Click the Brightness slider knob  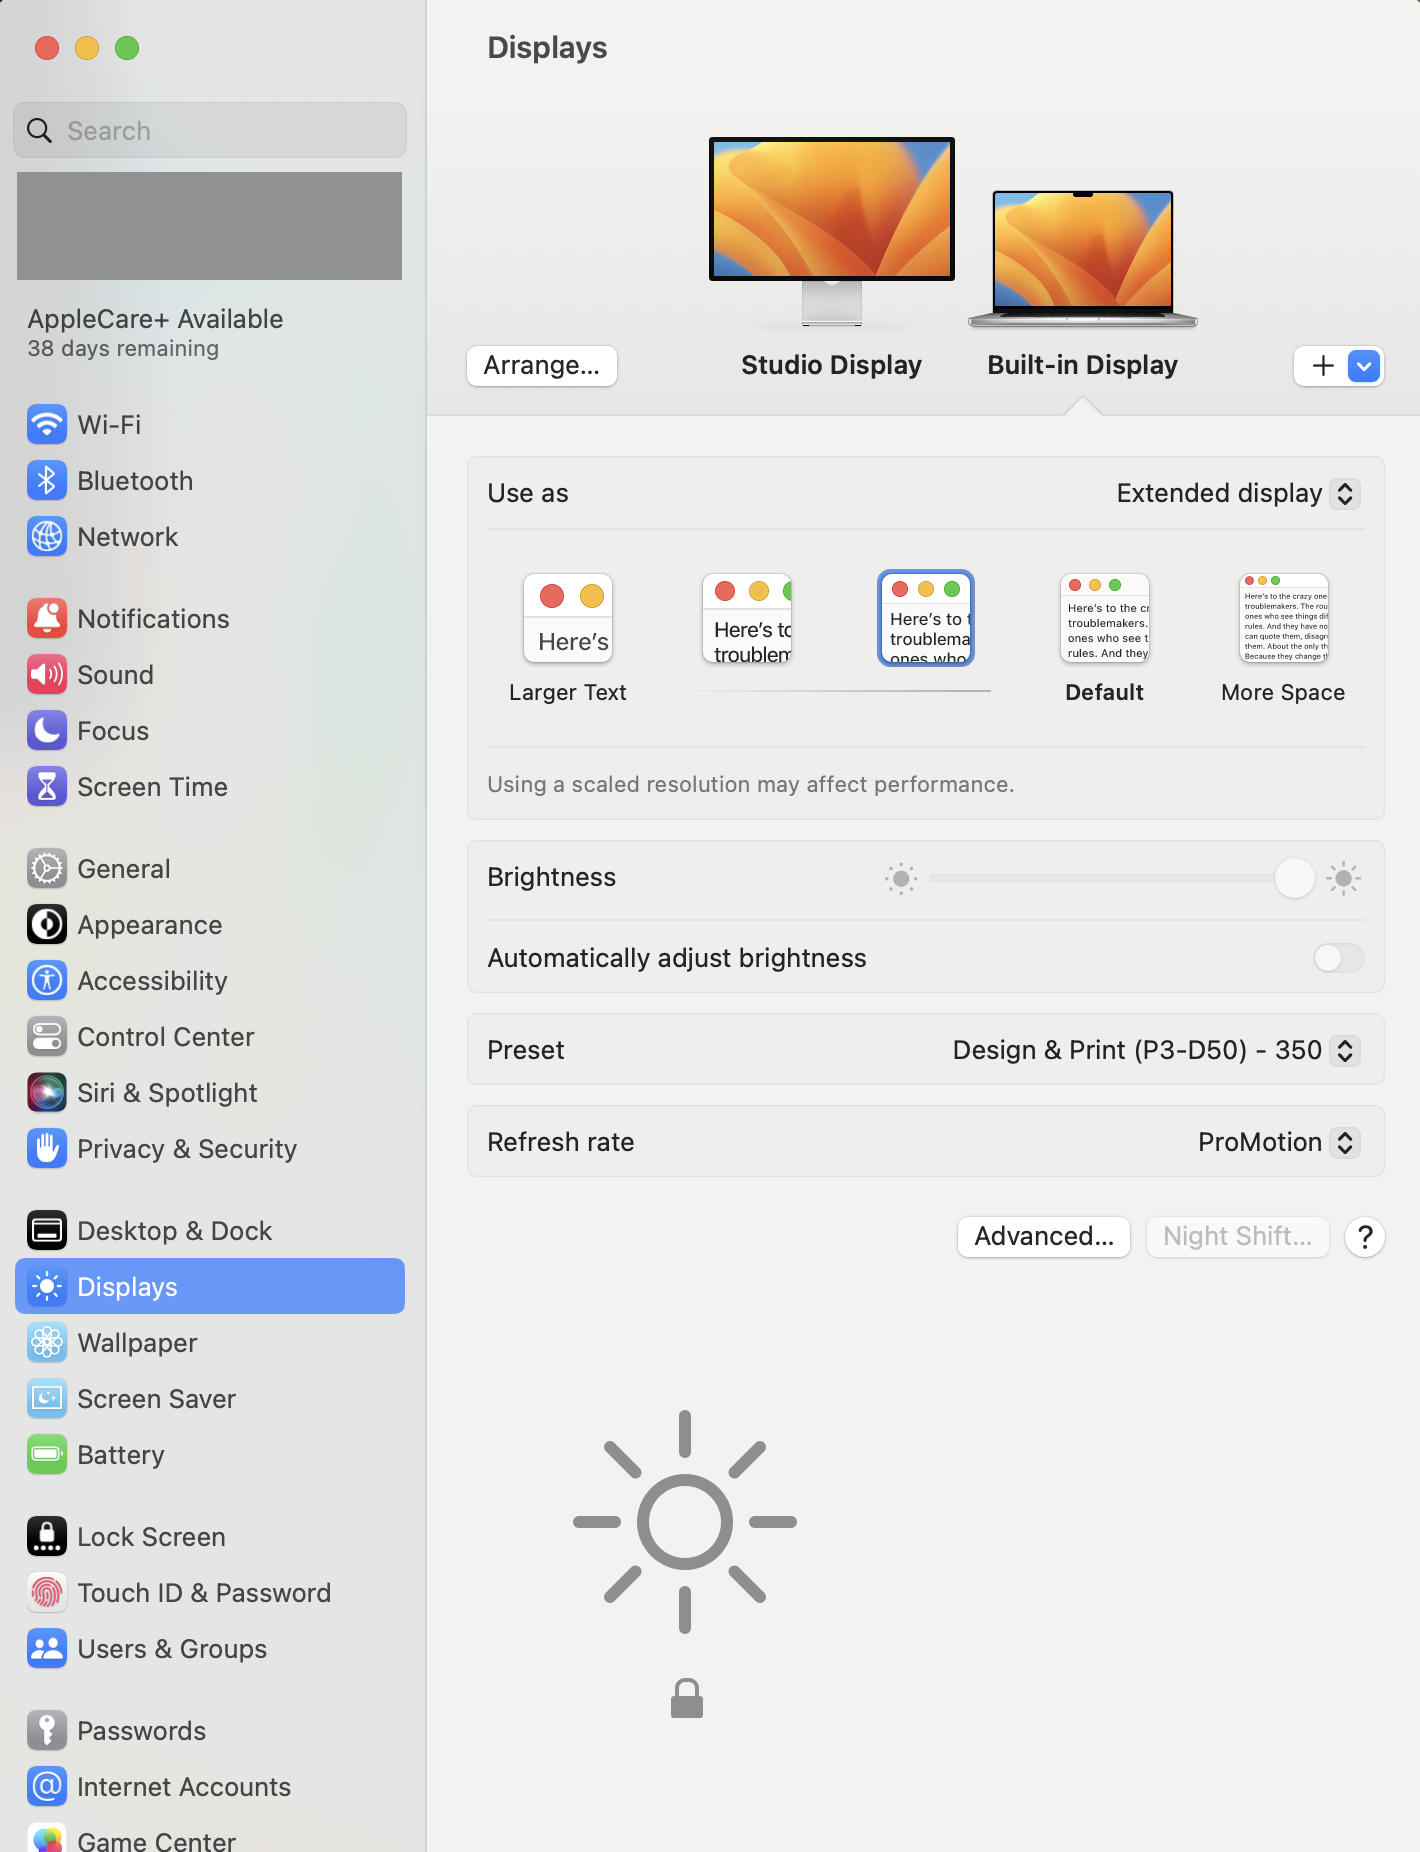tap(1295, 879)
